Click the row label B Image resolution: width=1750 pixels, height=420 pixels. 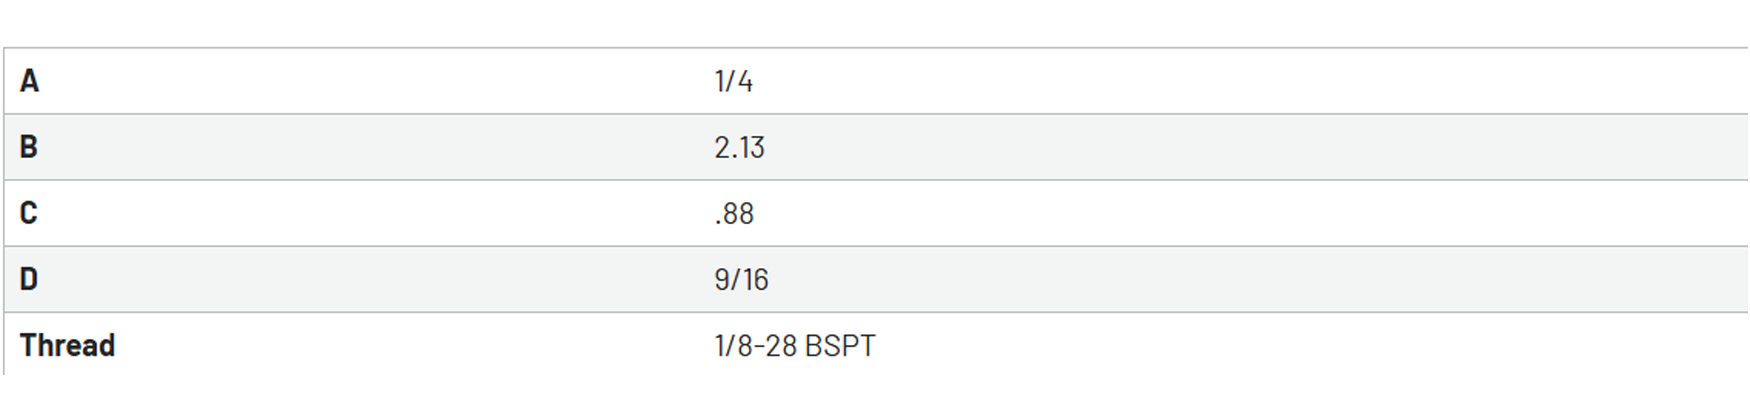[x=29, y=147]
